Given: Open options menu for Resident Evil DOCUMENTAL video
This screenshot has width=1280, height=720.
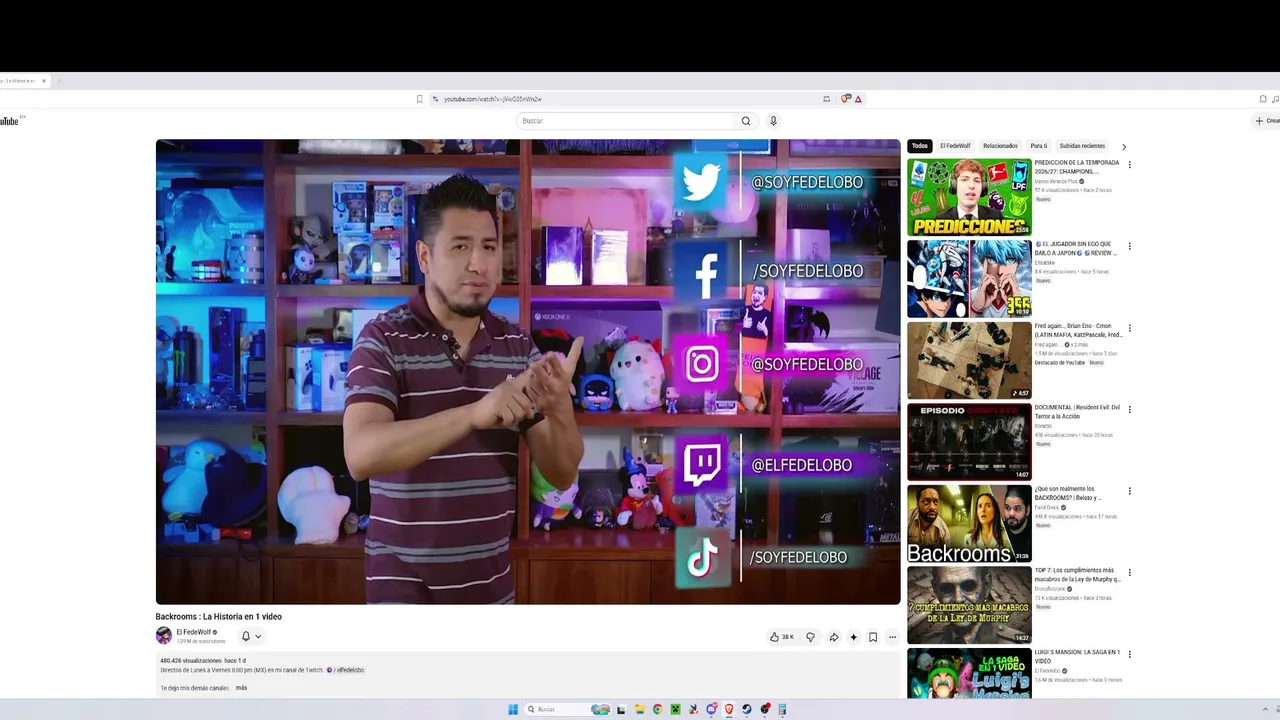Looking at the screenshot, I should click(x=1130, y=410).
